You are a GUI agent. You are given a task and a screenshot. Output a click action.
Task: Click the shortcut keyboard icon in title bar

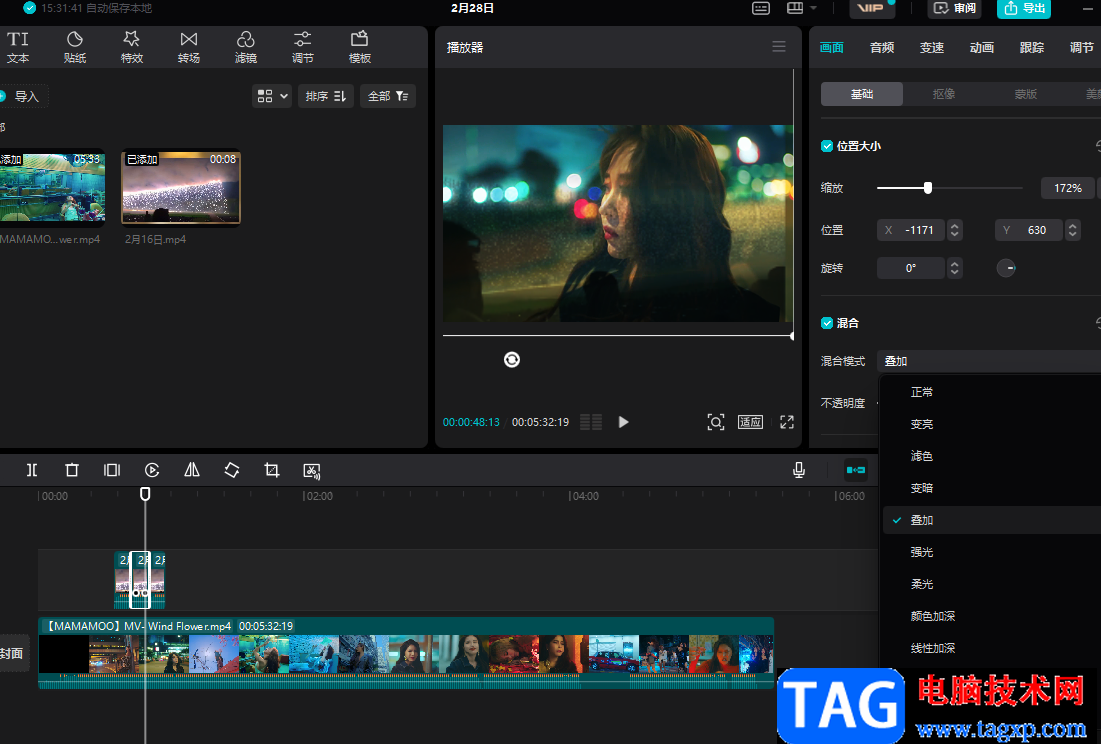pos(760,8)
